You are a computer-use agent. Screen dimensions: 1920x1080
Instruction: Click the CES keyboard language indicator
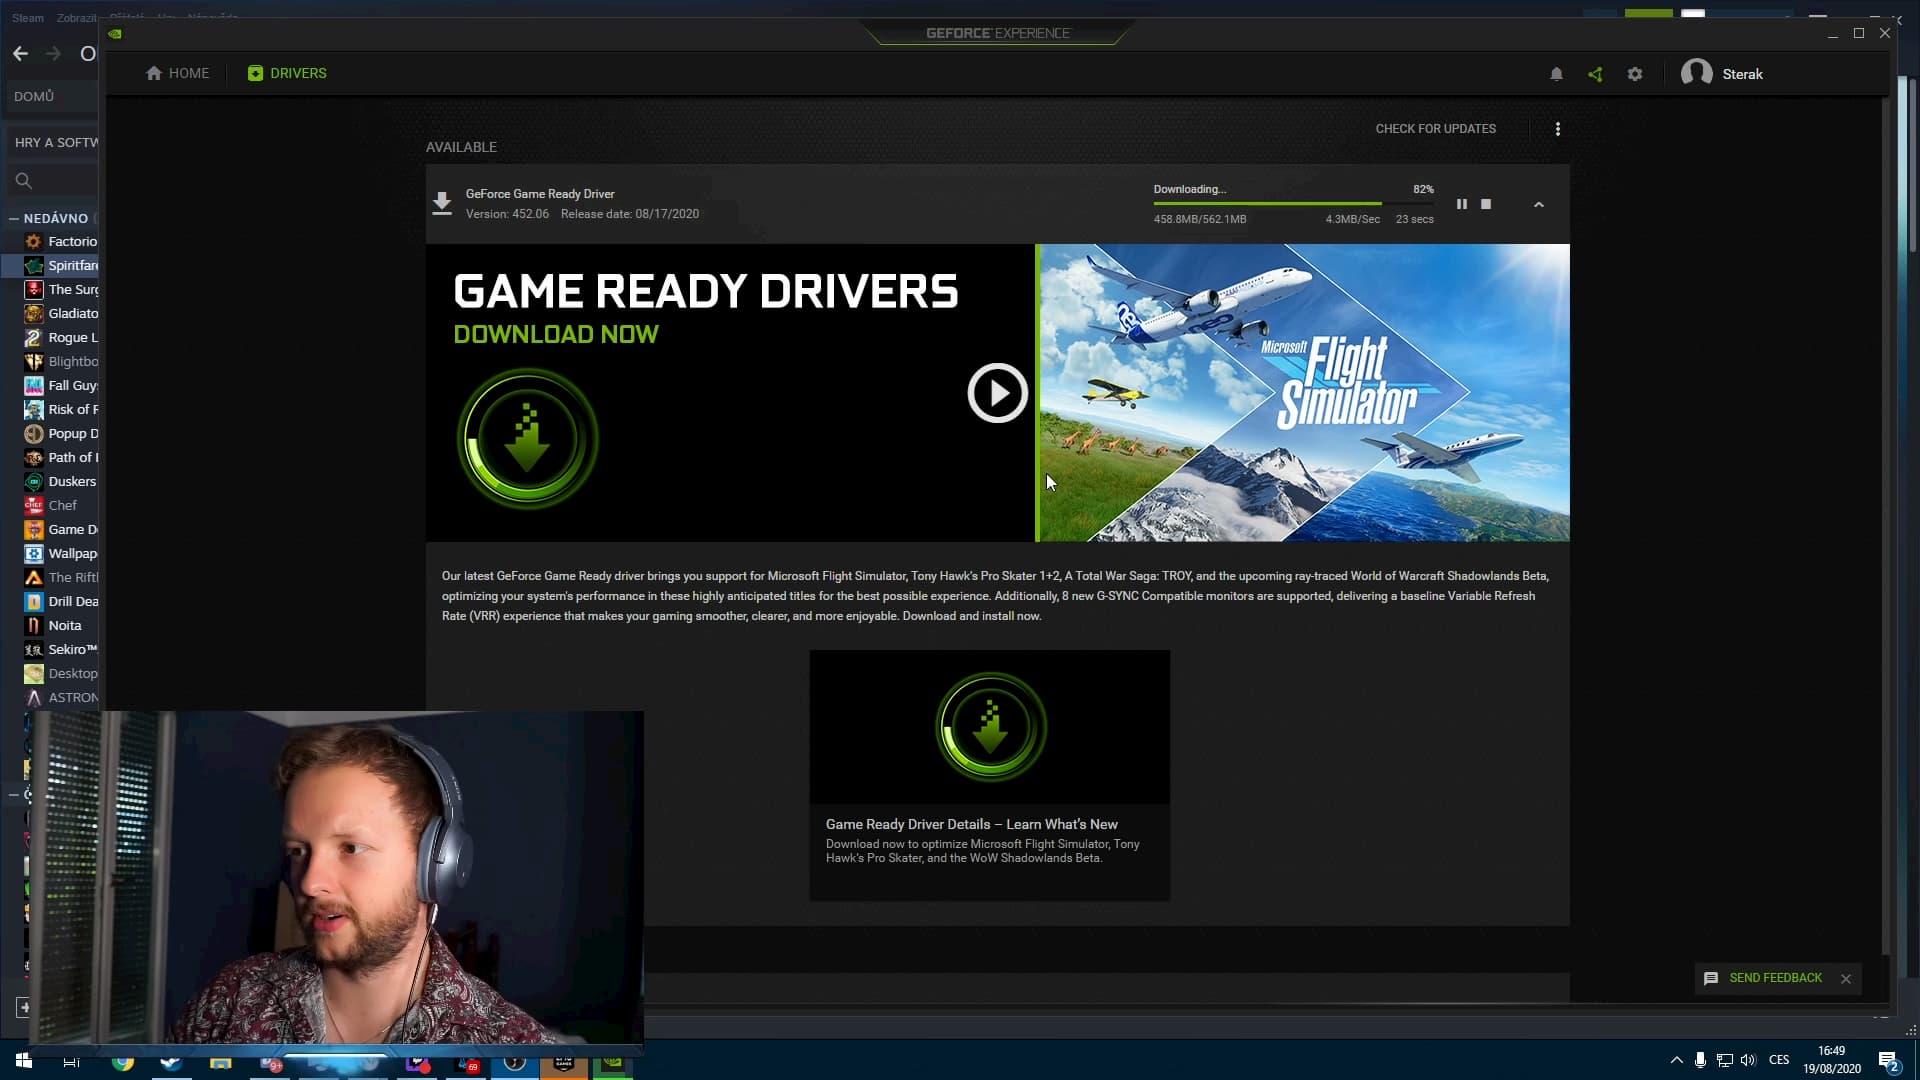(1779, 1060)
